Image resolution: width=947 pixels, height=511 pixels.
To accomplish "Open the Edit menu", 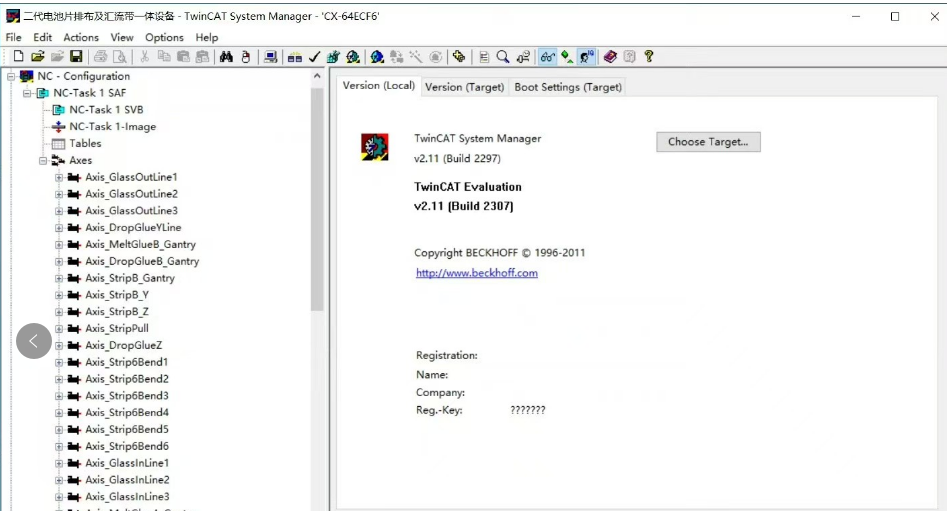I will [42, 37].
